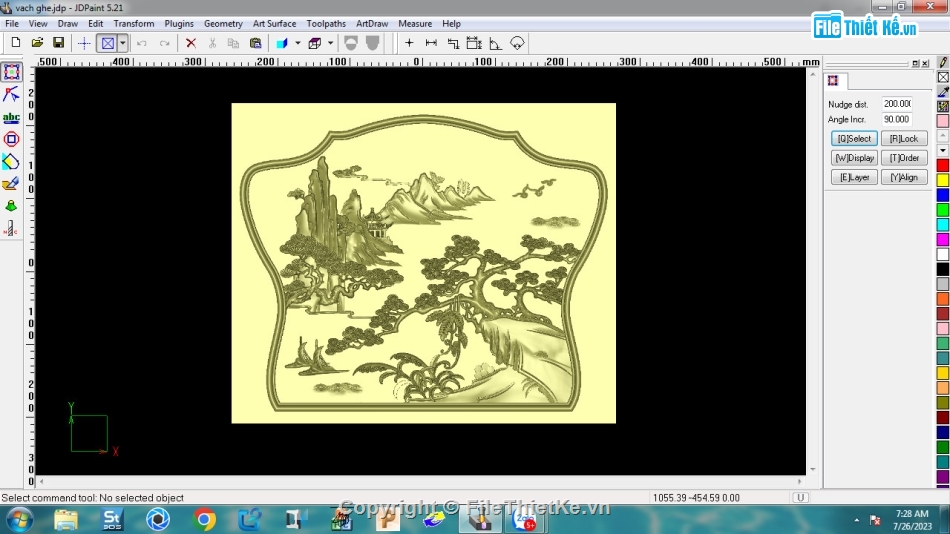950x534 pixels.
Task: Click the [Q]Select button
Action: 854,139
